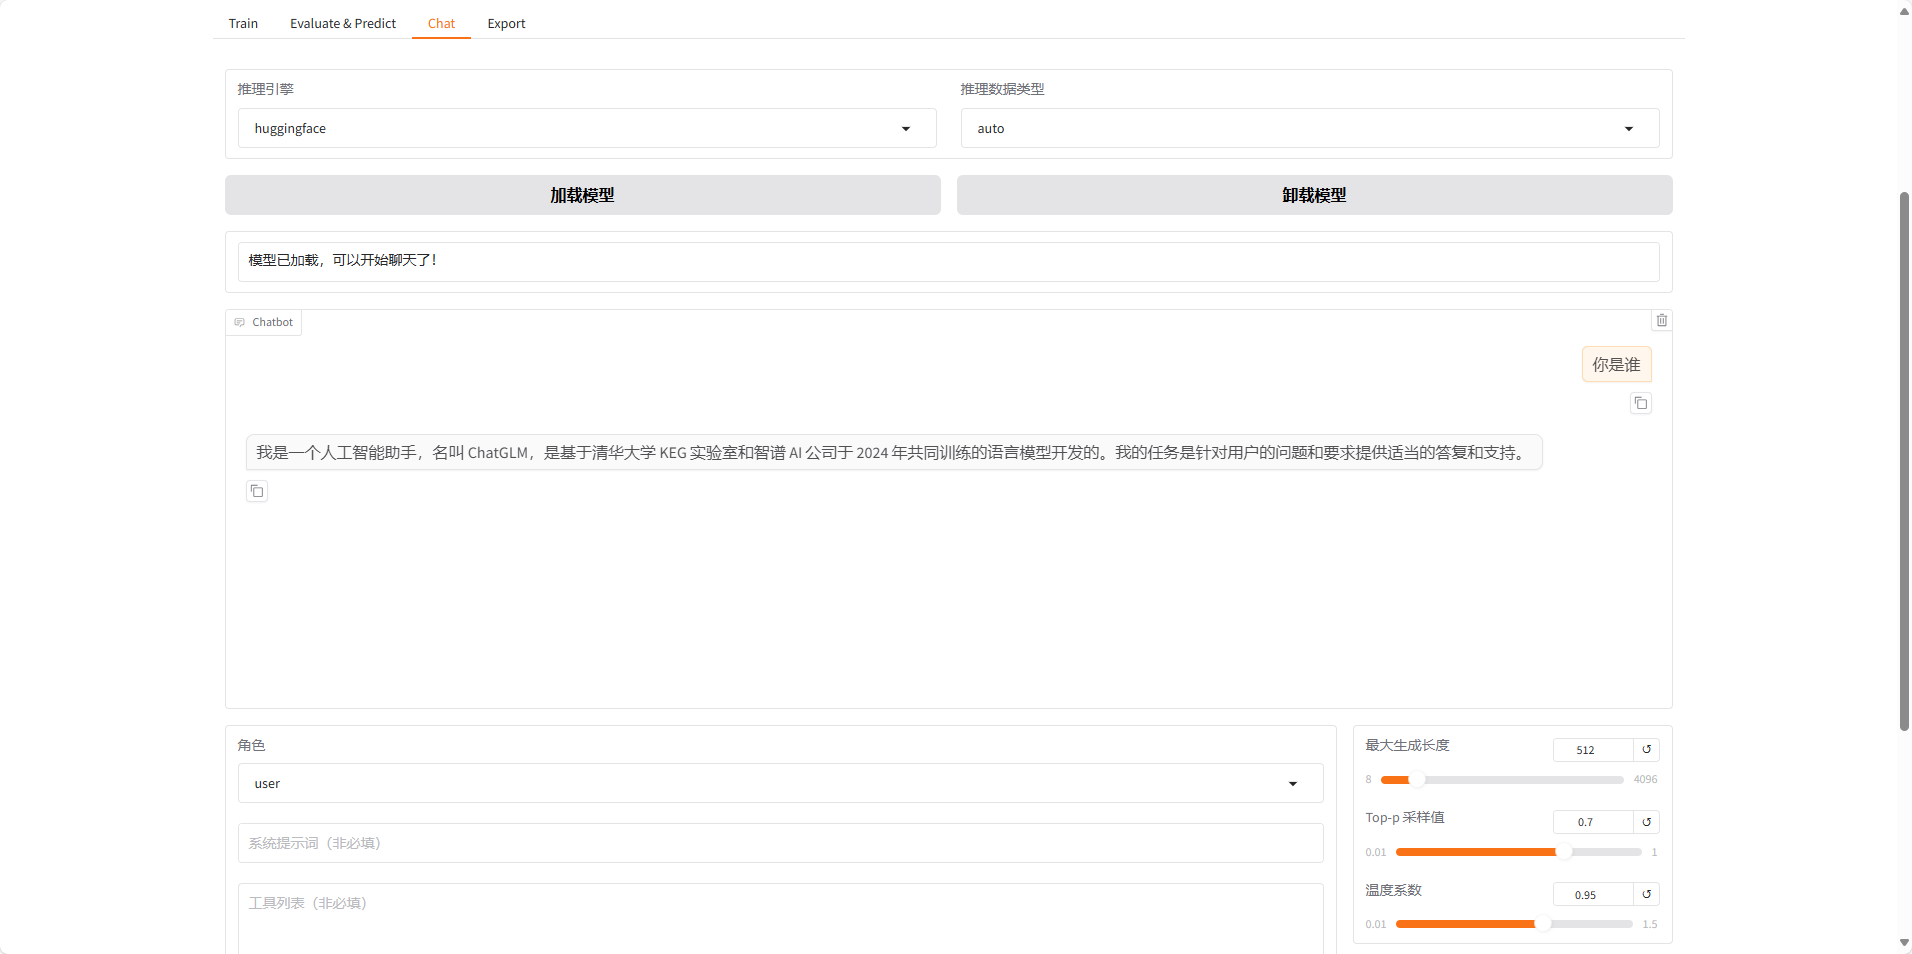Click the 加载模型 button
The image size is (1912, 954).
(x=583, y=195)
